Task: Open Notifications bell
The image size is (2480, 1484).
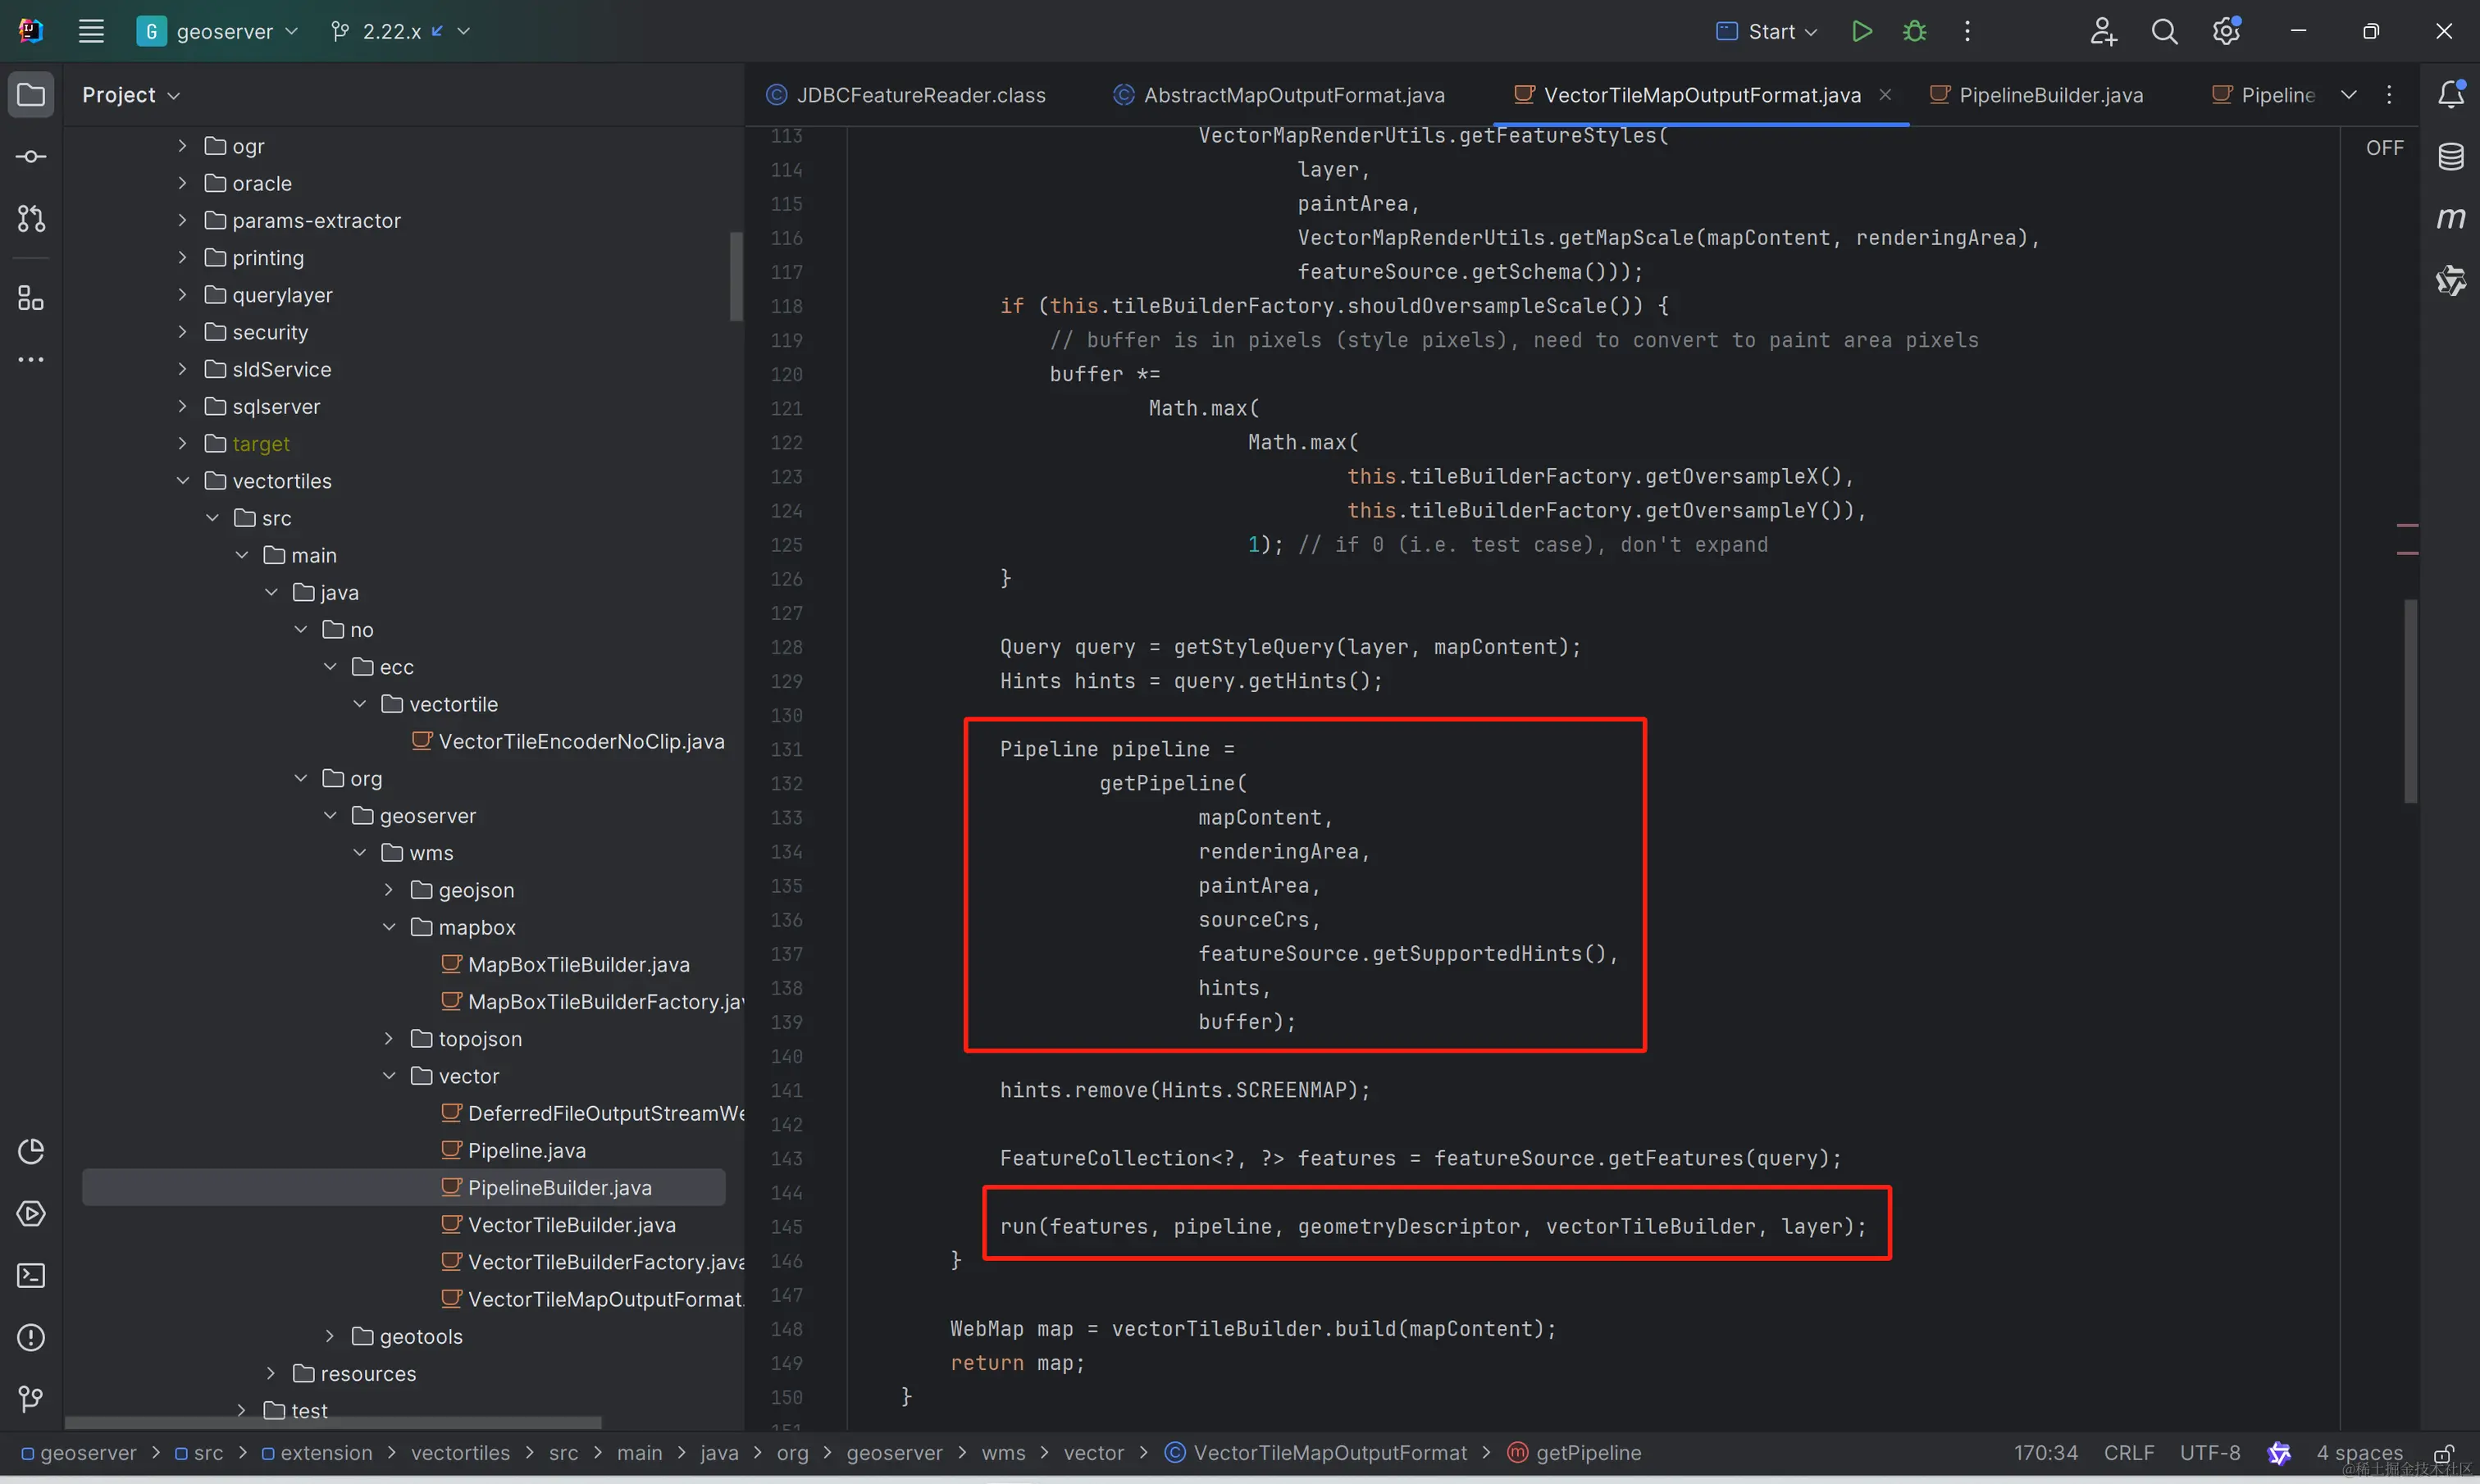Action: pos(2451,94)
